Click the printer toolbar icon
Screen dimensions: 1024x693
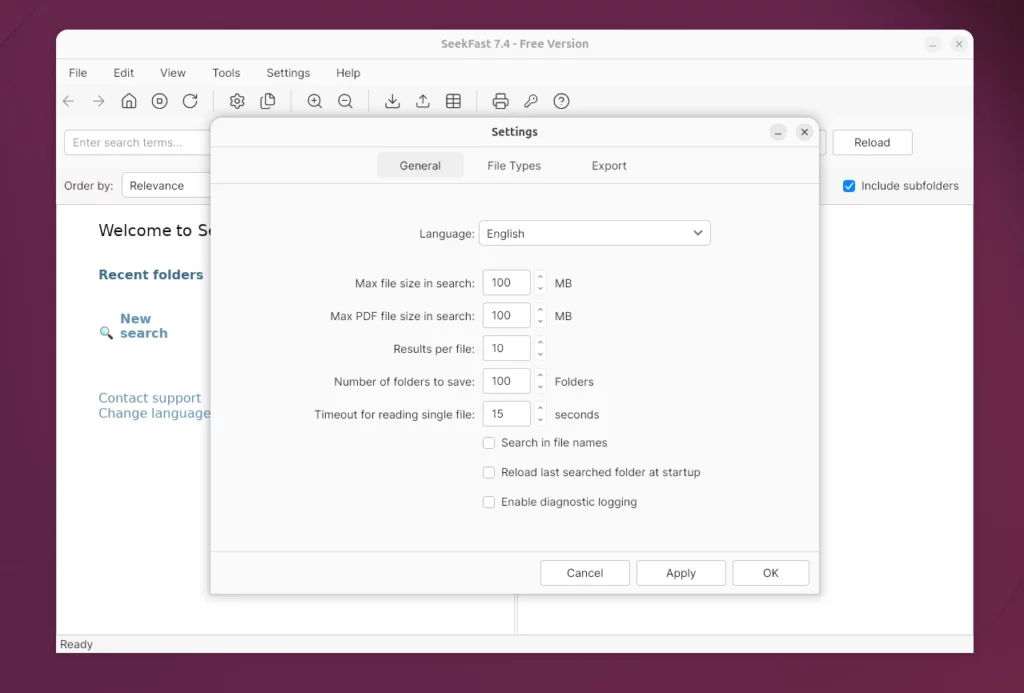pyautogui.click(x=500, y=101)
